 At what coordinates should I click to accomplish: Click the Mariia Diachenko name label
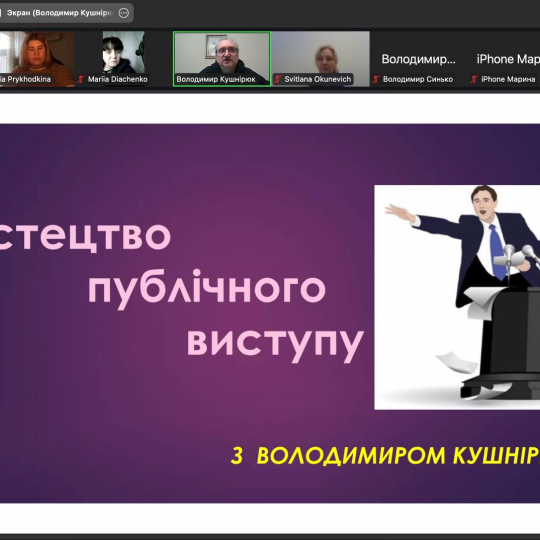(x=117, y=79)
